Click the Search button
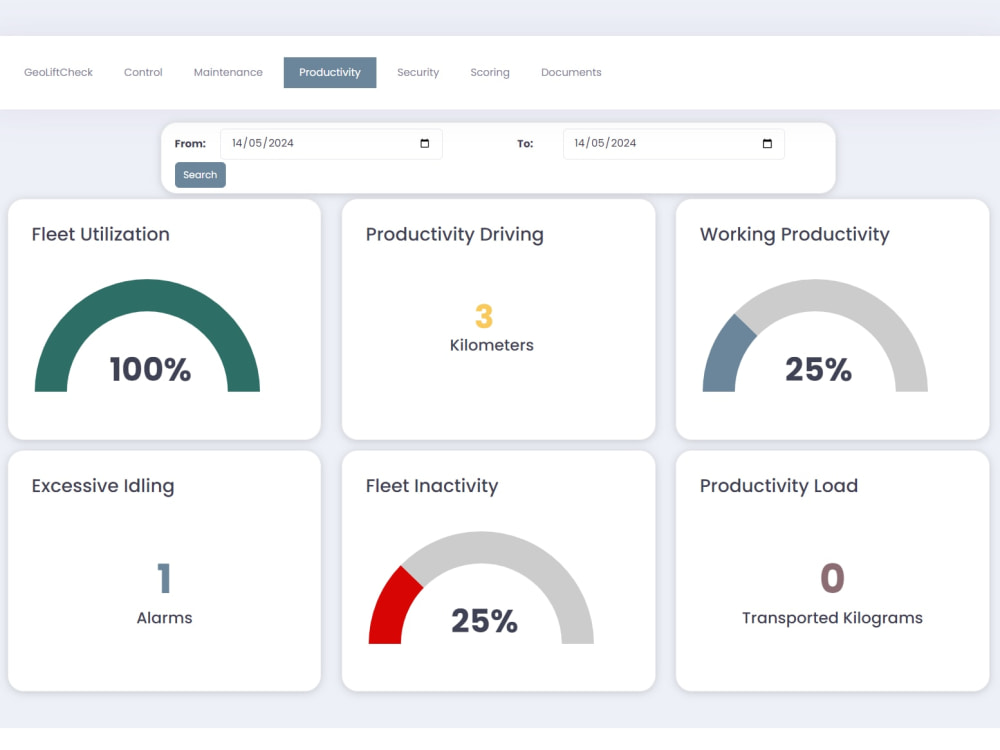 pos(200,175)
